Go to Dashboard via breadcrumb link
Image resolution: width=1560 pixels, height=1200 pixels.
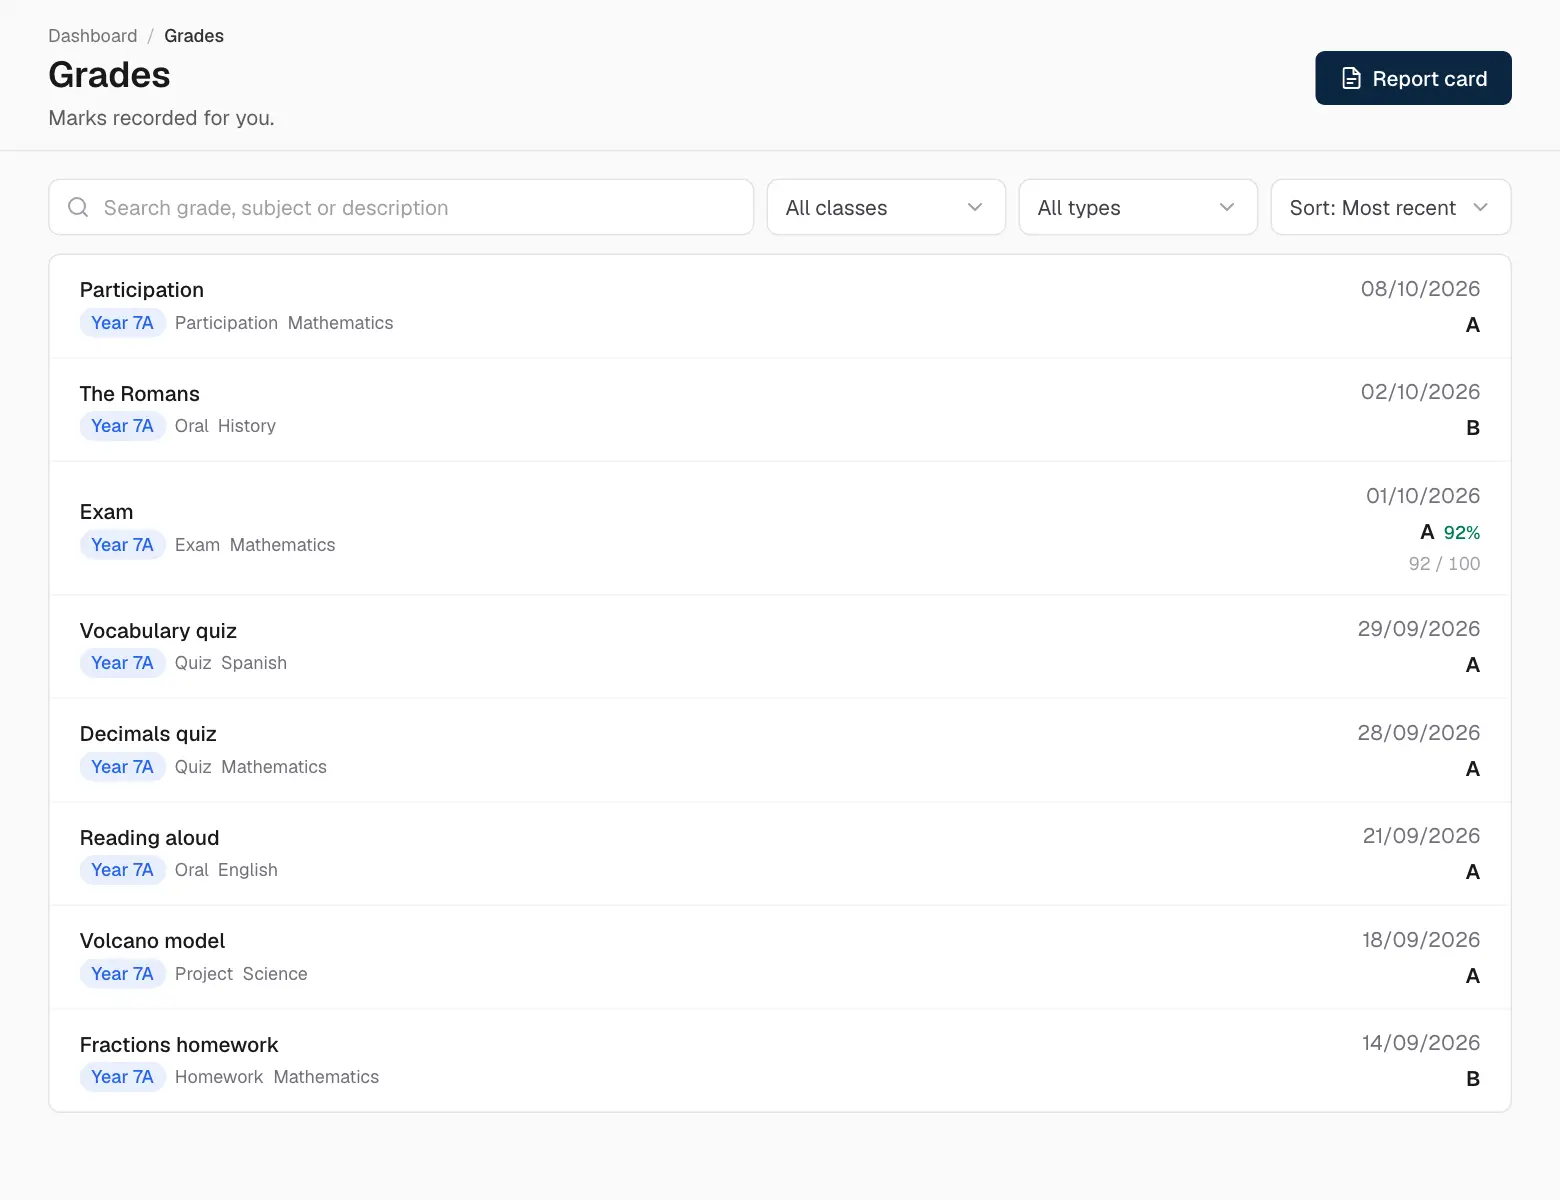93,36
